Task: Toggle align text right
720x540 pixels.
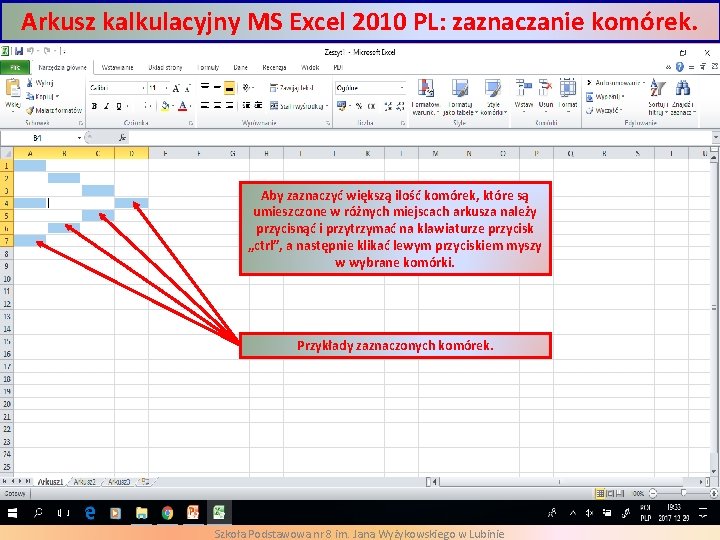Action: point(229,106)
